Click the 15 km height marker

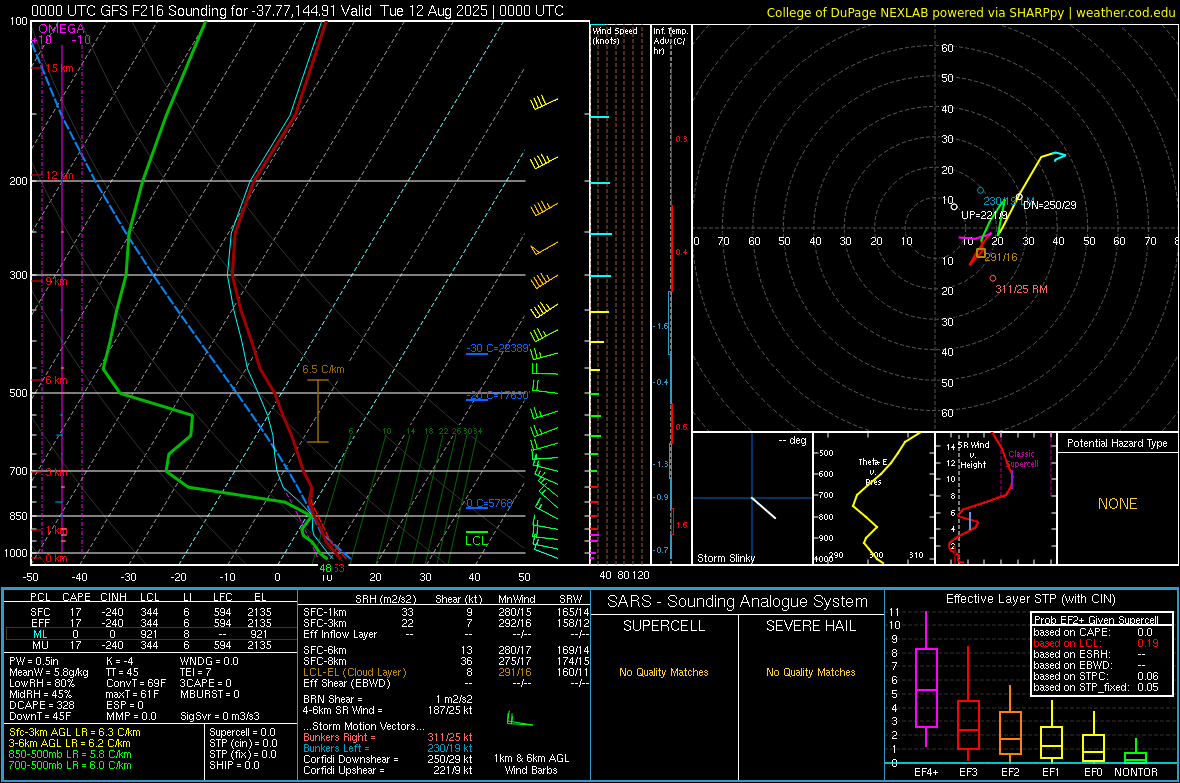coord(59,68)
